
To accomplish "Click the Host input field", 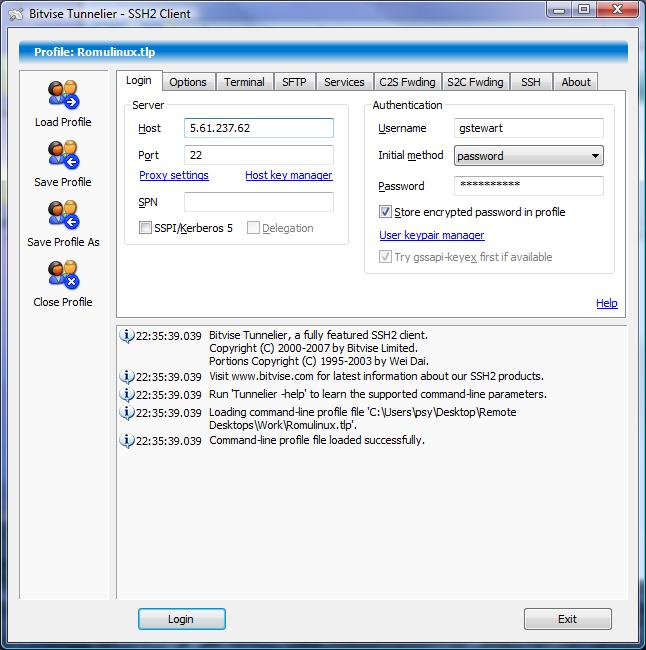I will click(259, 128).
